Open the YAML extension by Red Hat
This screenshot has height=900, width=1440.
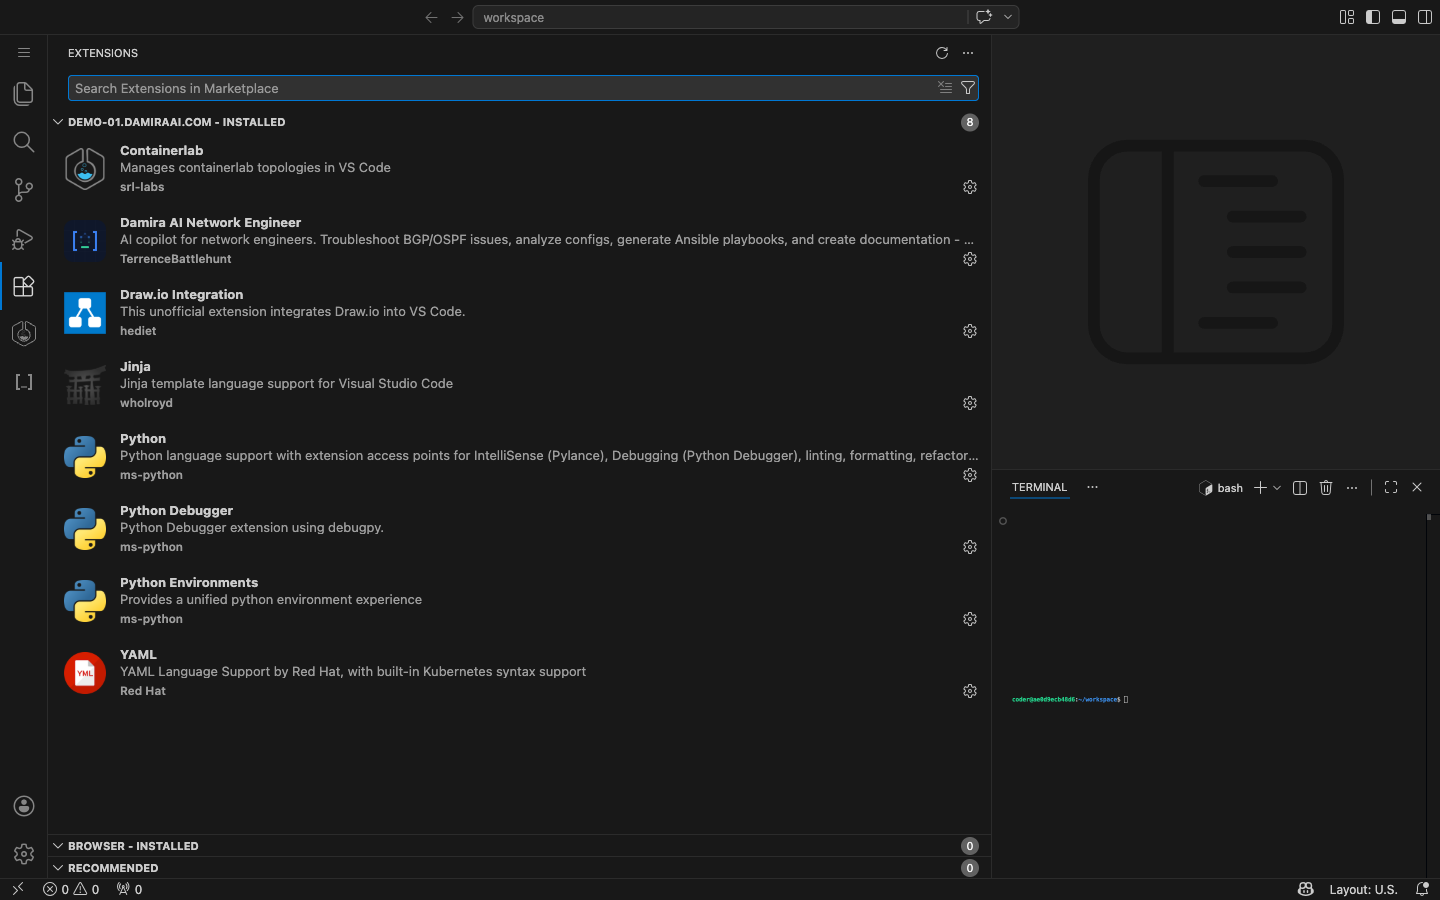pos(519,673)
